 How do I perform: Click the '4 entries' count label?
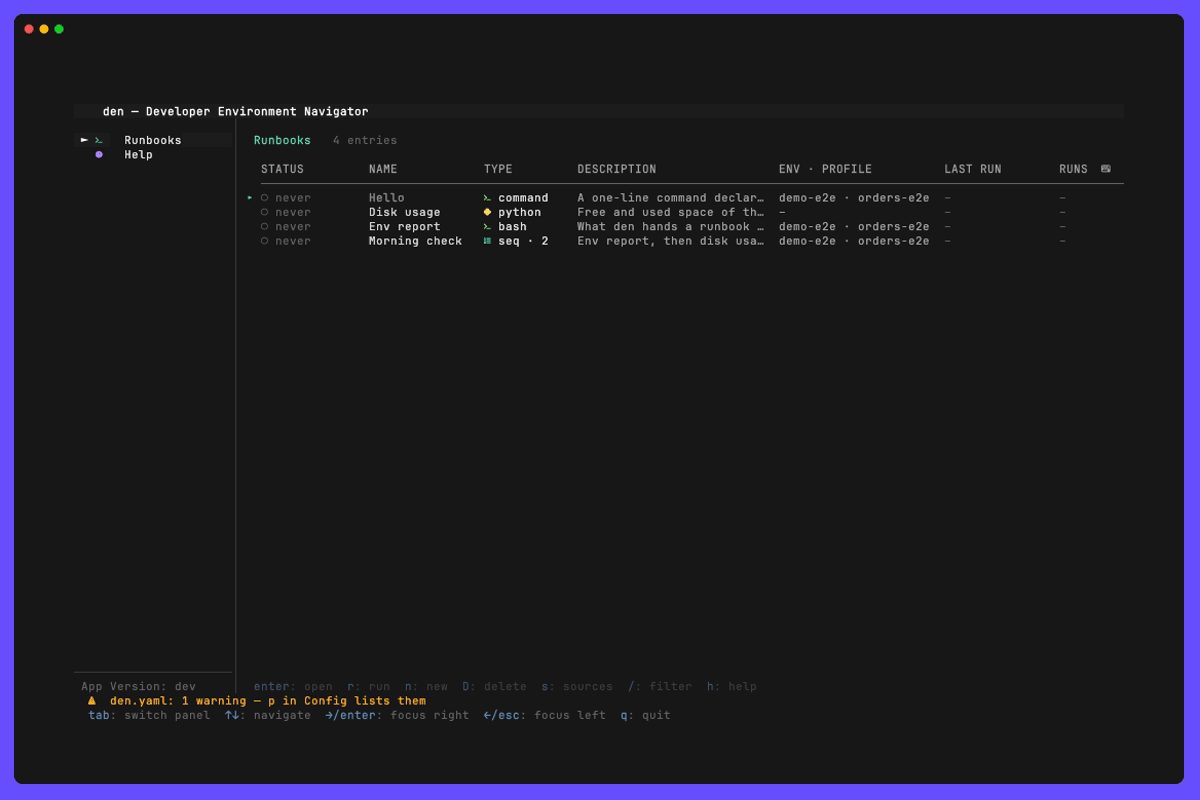365,140
